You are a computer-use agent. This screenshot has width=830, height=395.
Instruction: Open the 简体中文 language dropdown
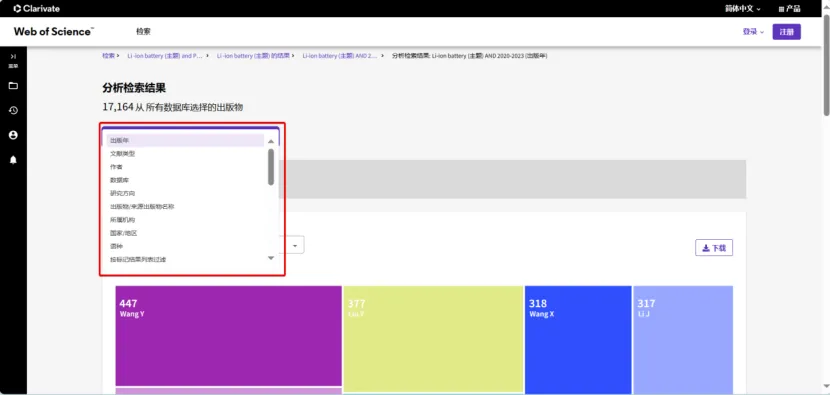pyautogui.click(x=743, y=9)
